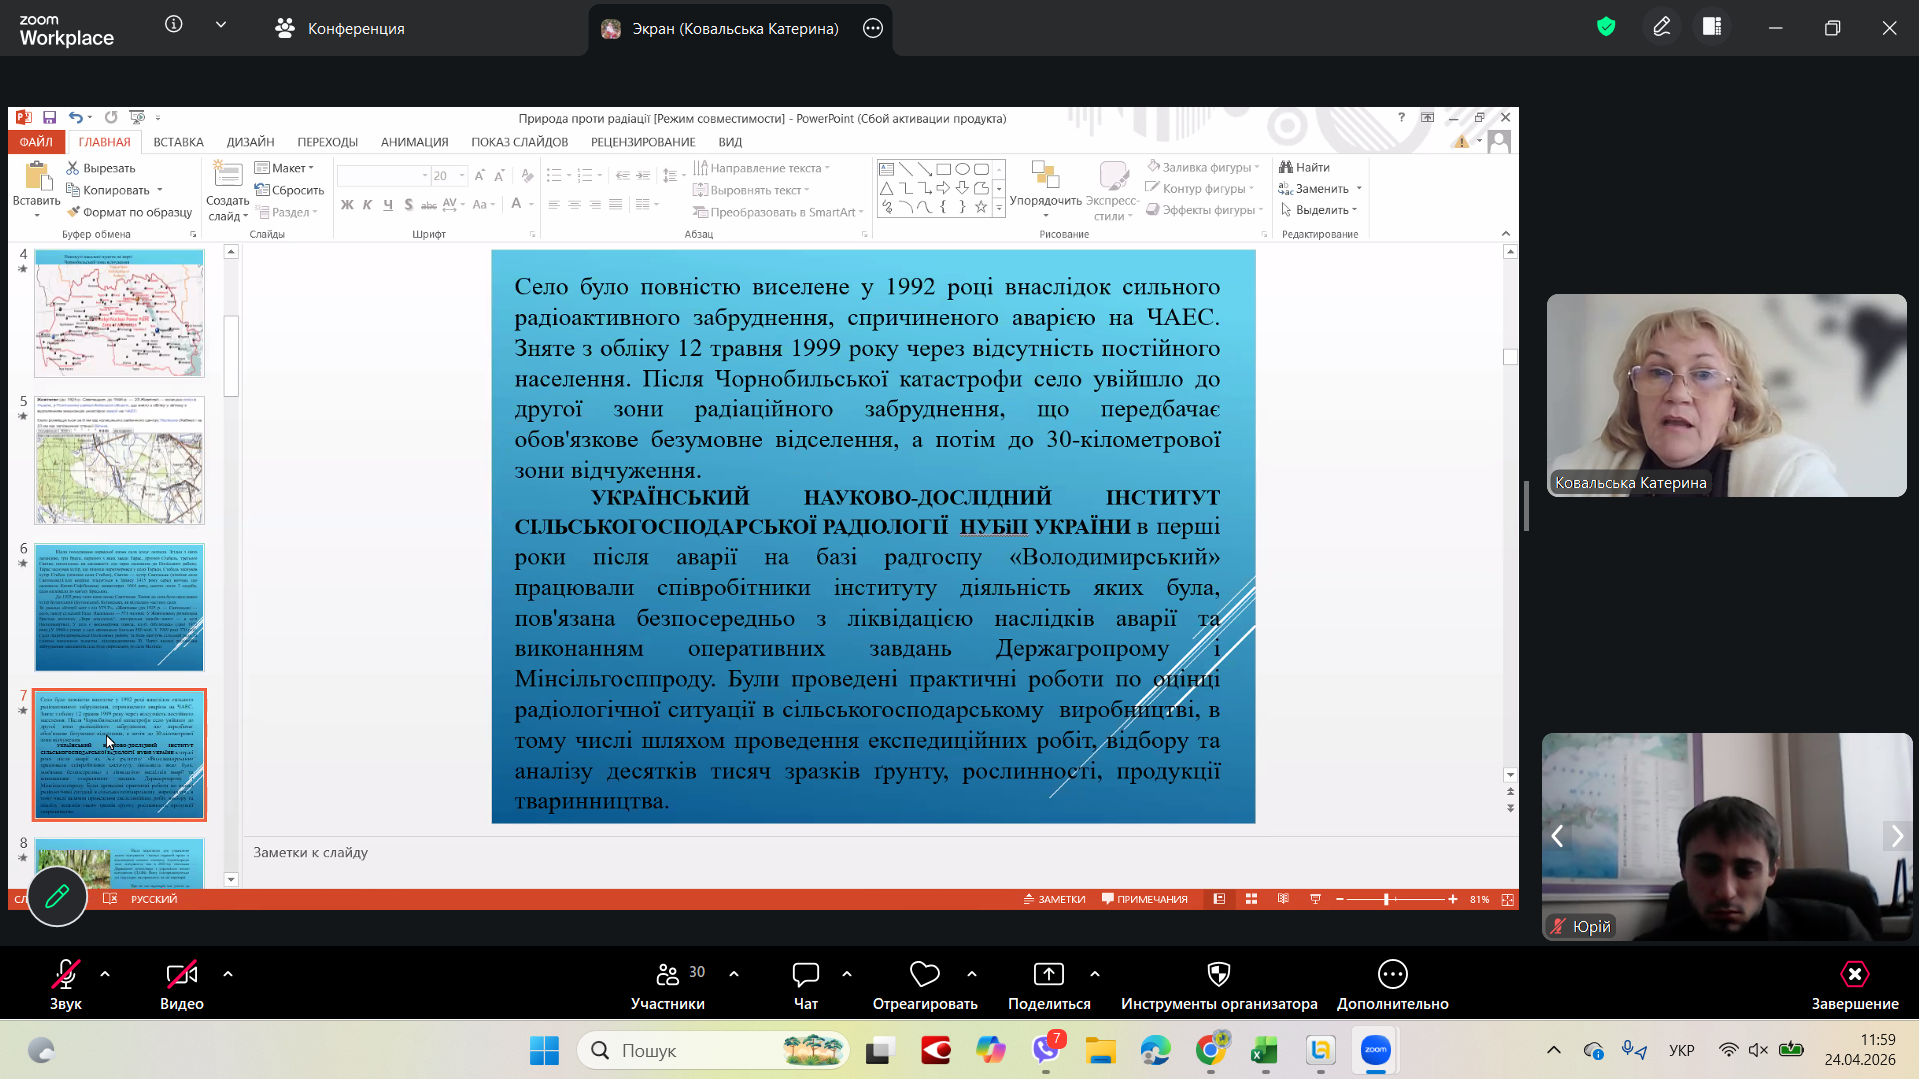1919x1079 pixels.
Task: Open the Zoom Chat panel
Action: click(805, 985)
